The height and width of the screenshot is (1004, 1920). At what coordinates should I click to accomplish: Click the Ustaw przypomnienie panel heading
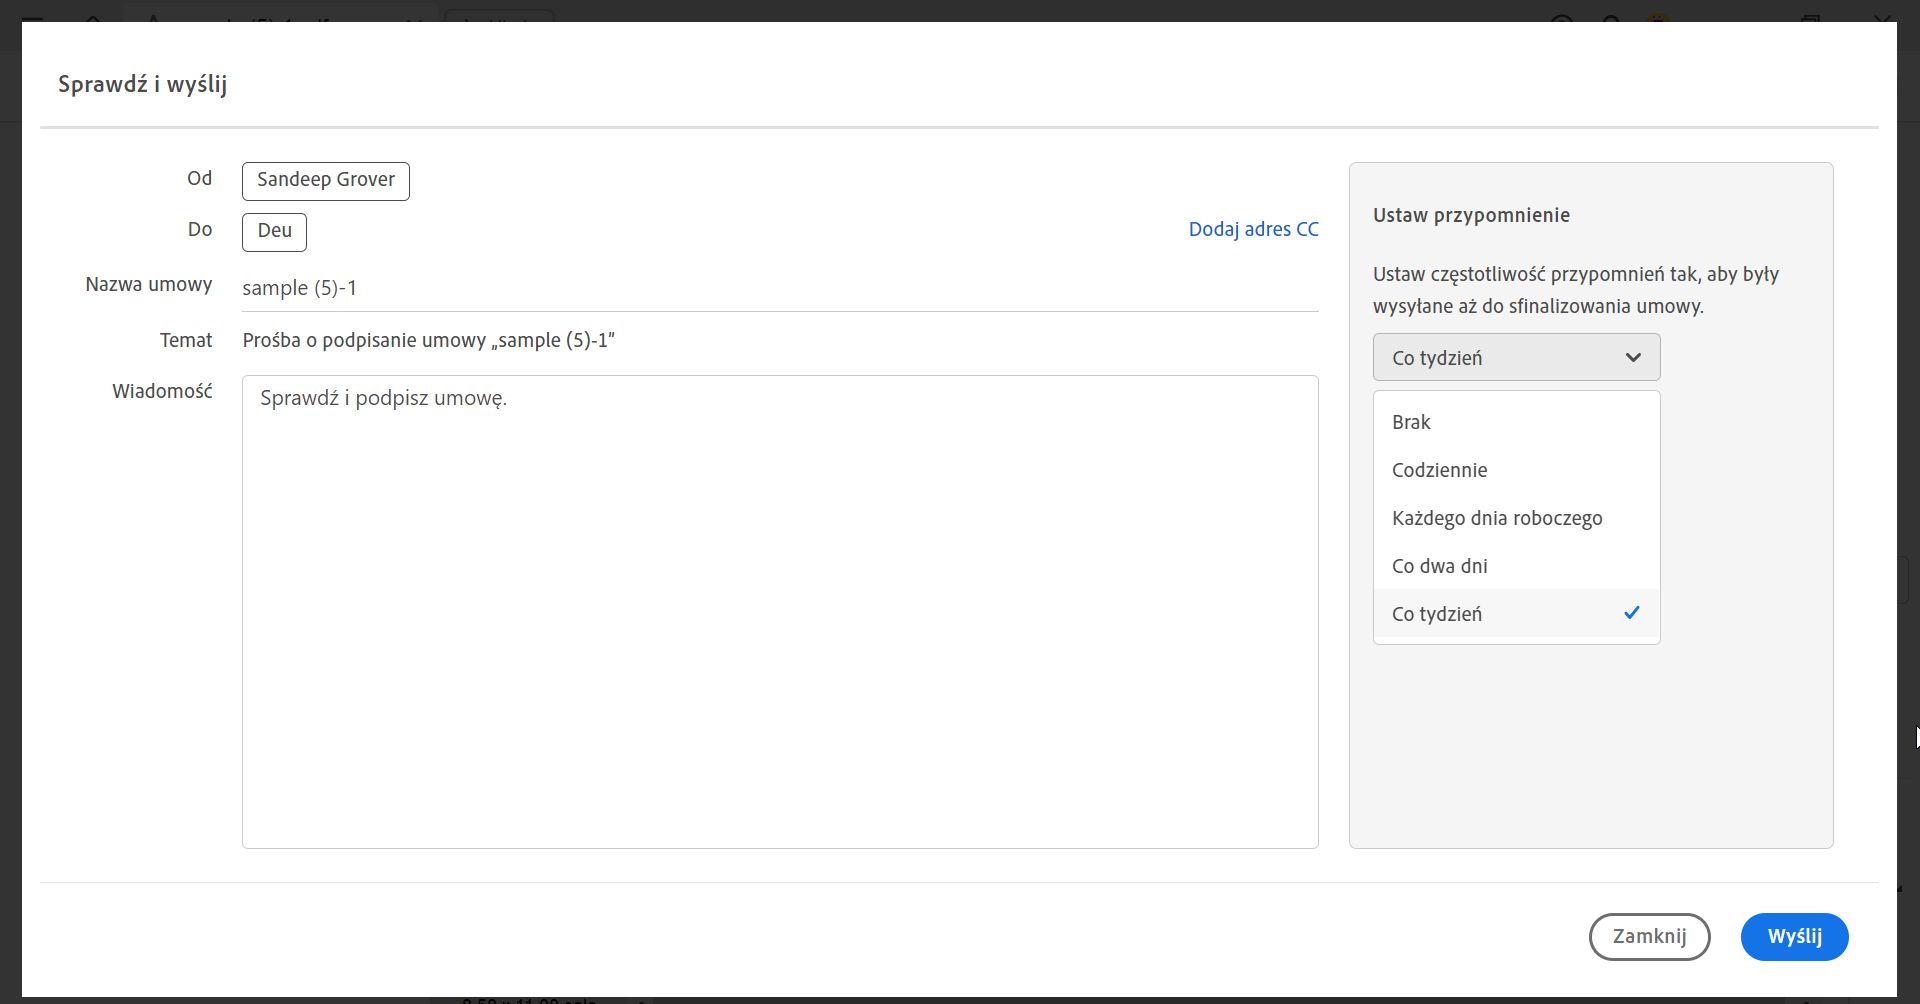coord(1470,215)
